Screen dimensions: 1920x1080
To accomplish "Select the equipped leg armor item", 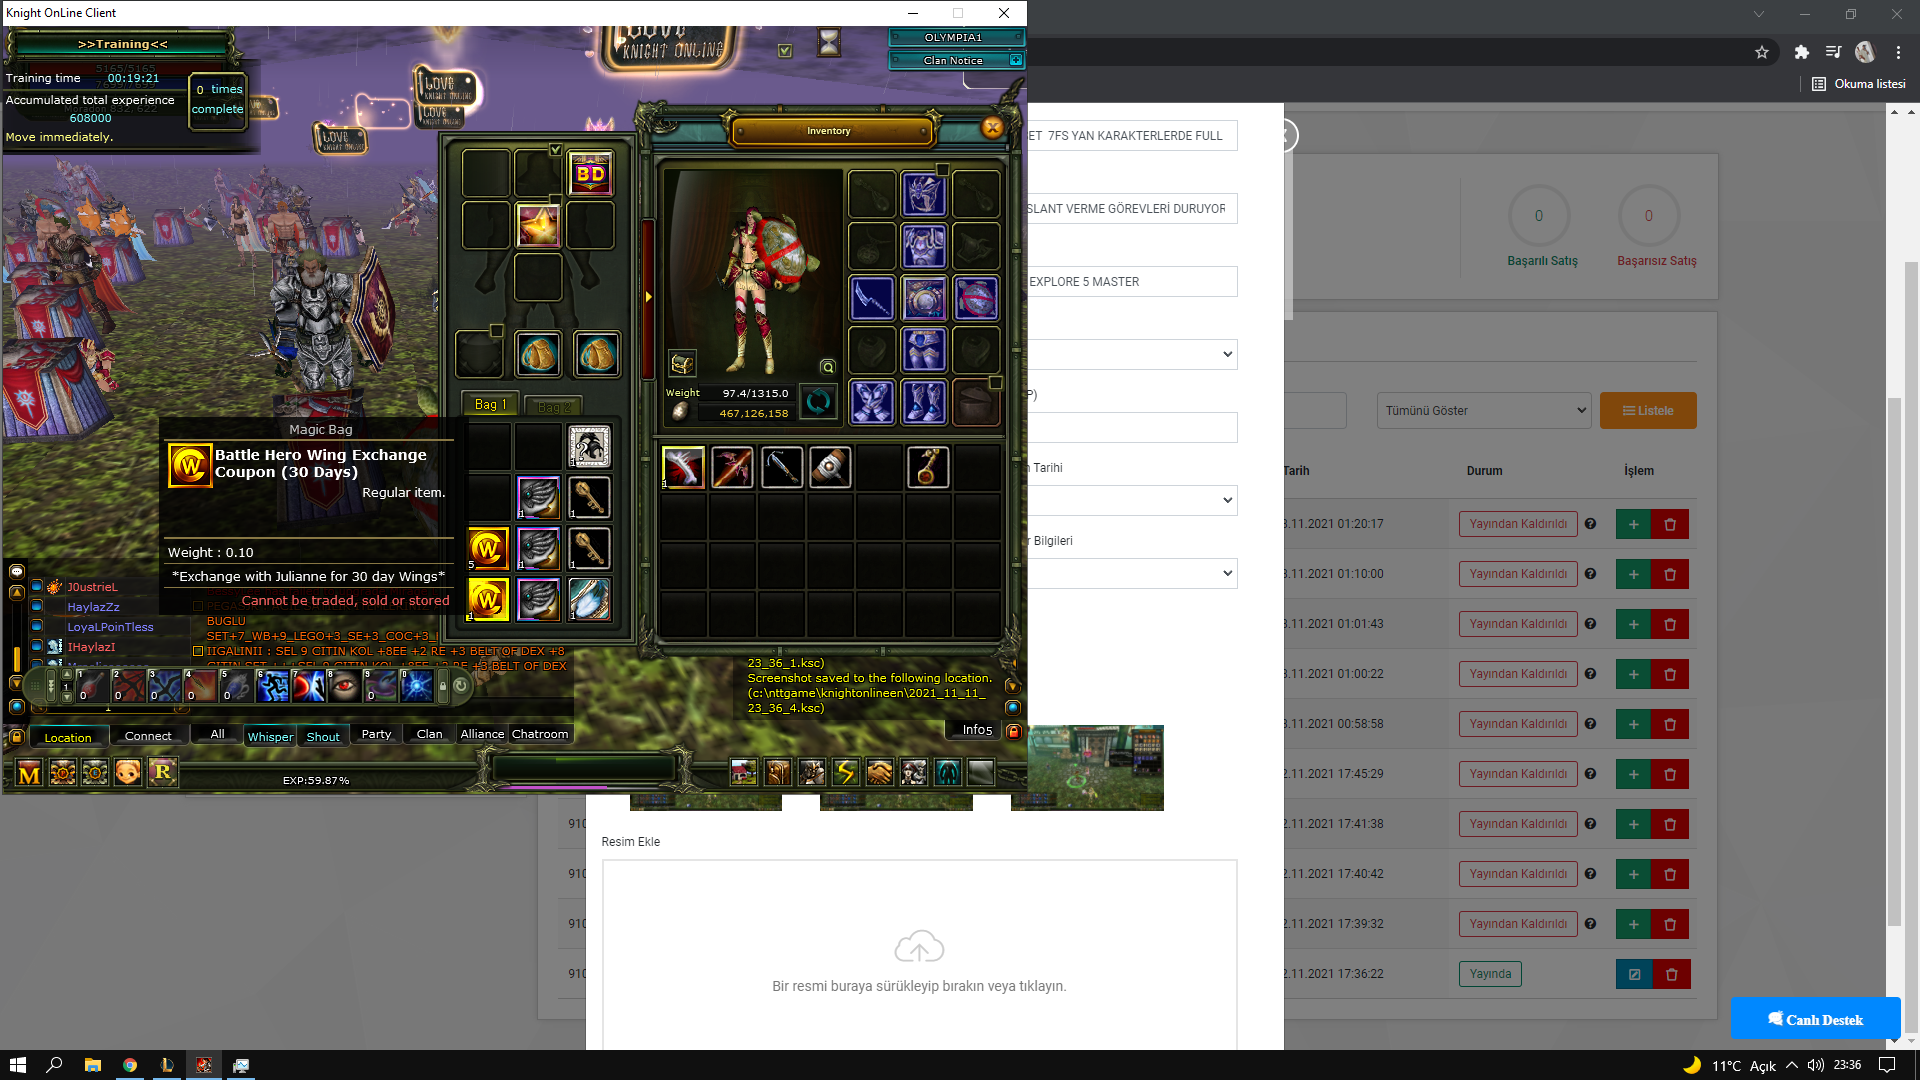I will point(924,350).
